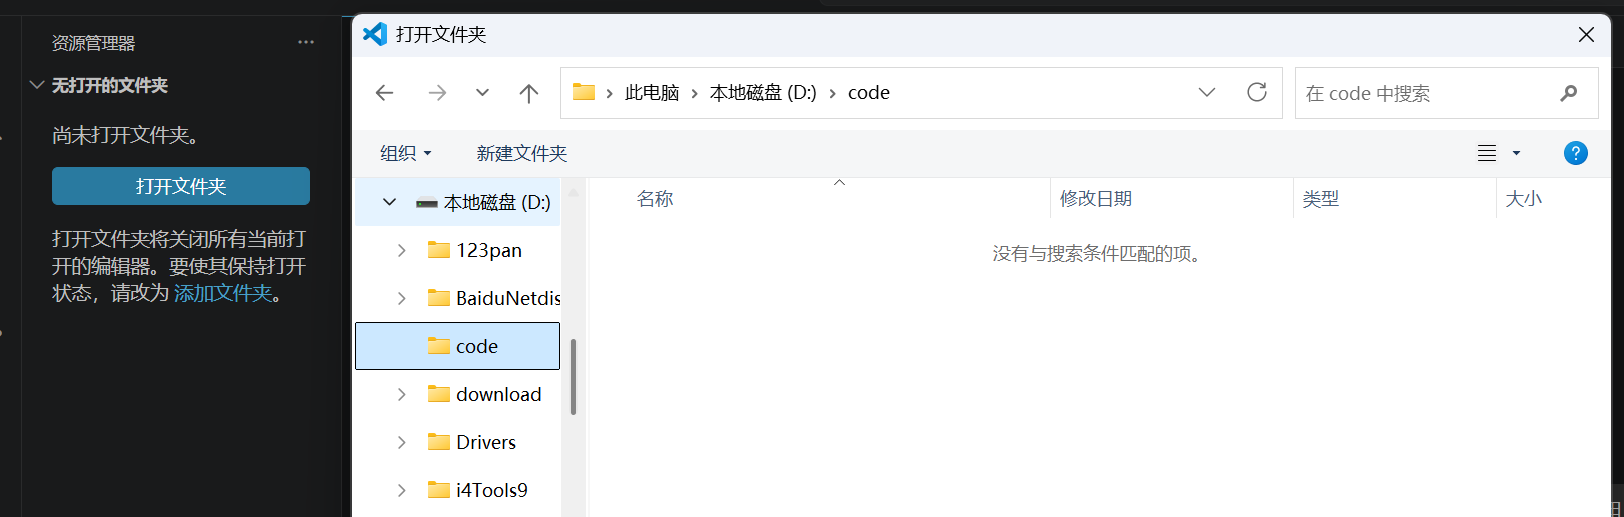Screen dimensions: 1624x517
Task: Select 本地磁盘 (D:) in address path
Action: [763, 93]
